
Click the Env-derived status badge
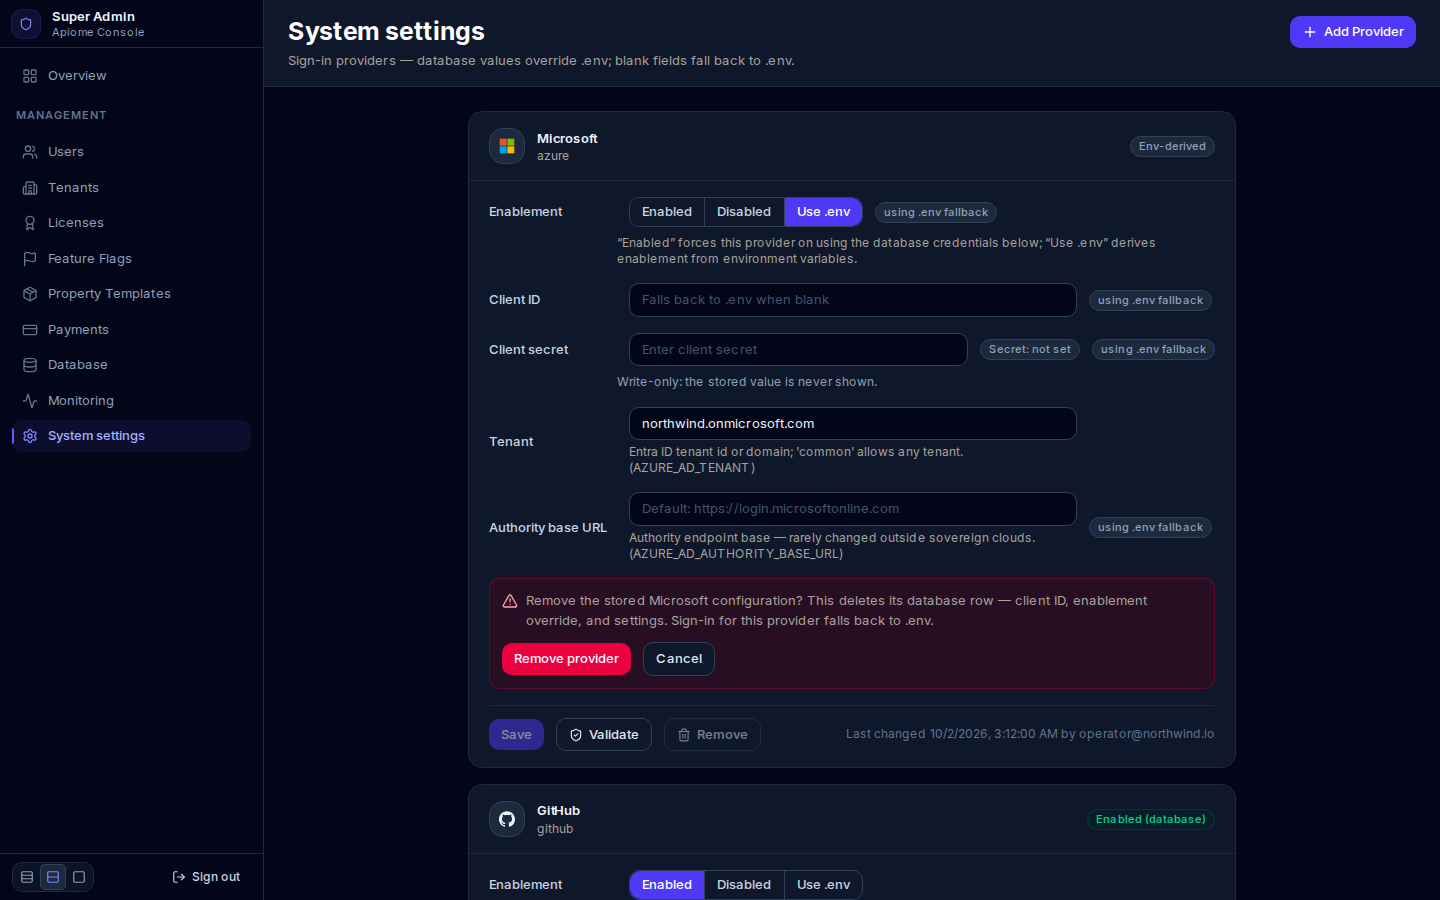pyautogui.click(x=1172, y=146)
